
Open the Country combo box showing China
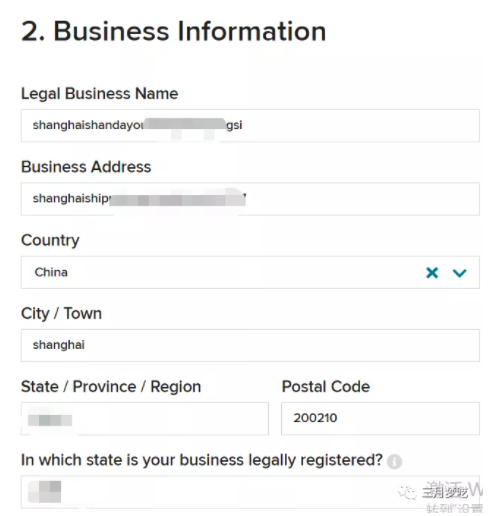click(250, 272)
